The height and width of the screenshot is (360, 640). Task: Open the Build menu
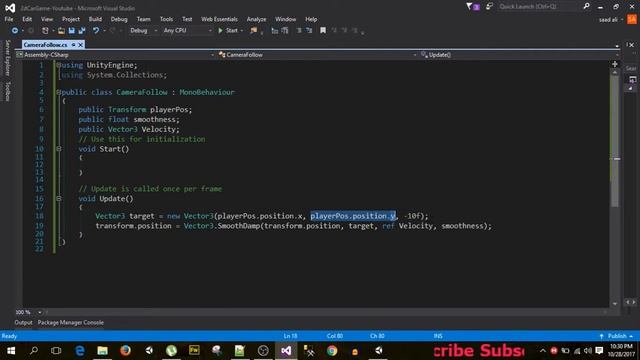(x=95, y=19)
